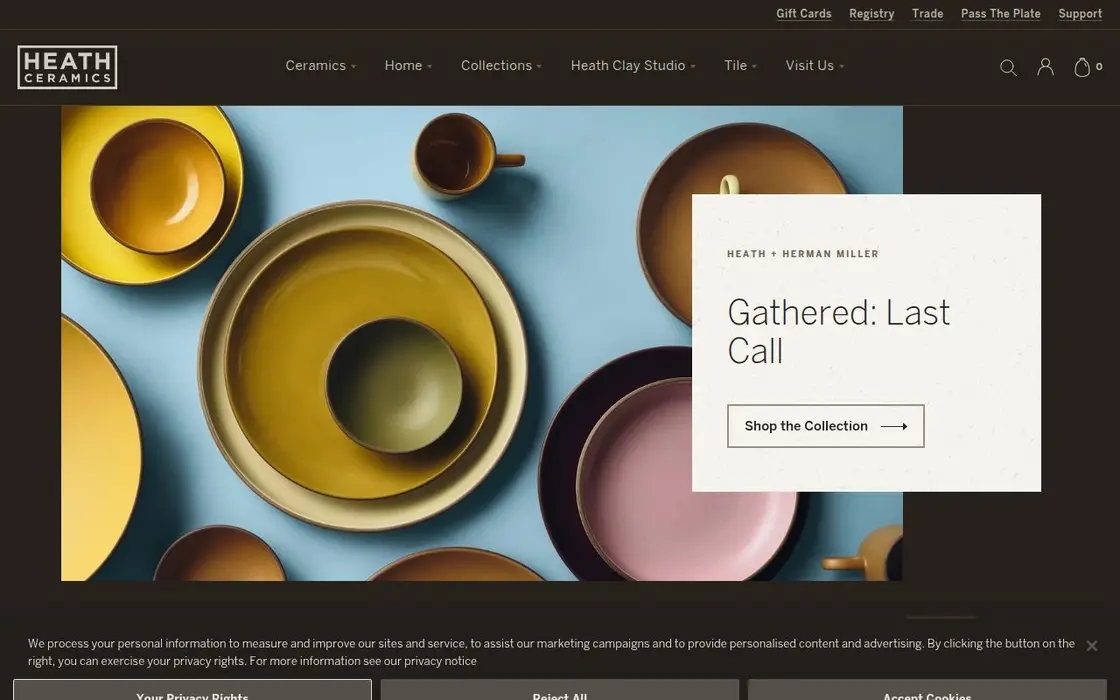Click the Reject All cookies button

tap(559, 690)
